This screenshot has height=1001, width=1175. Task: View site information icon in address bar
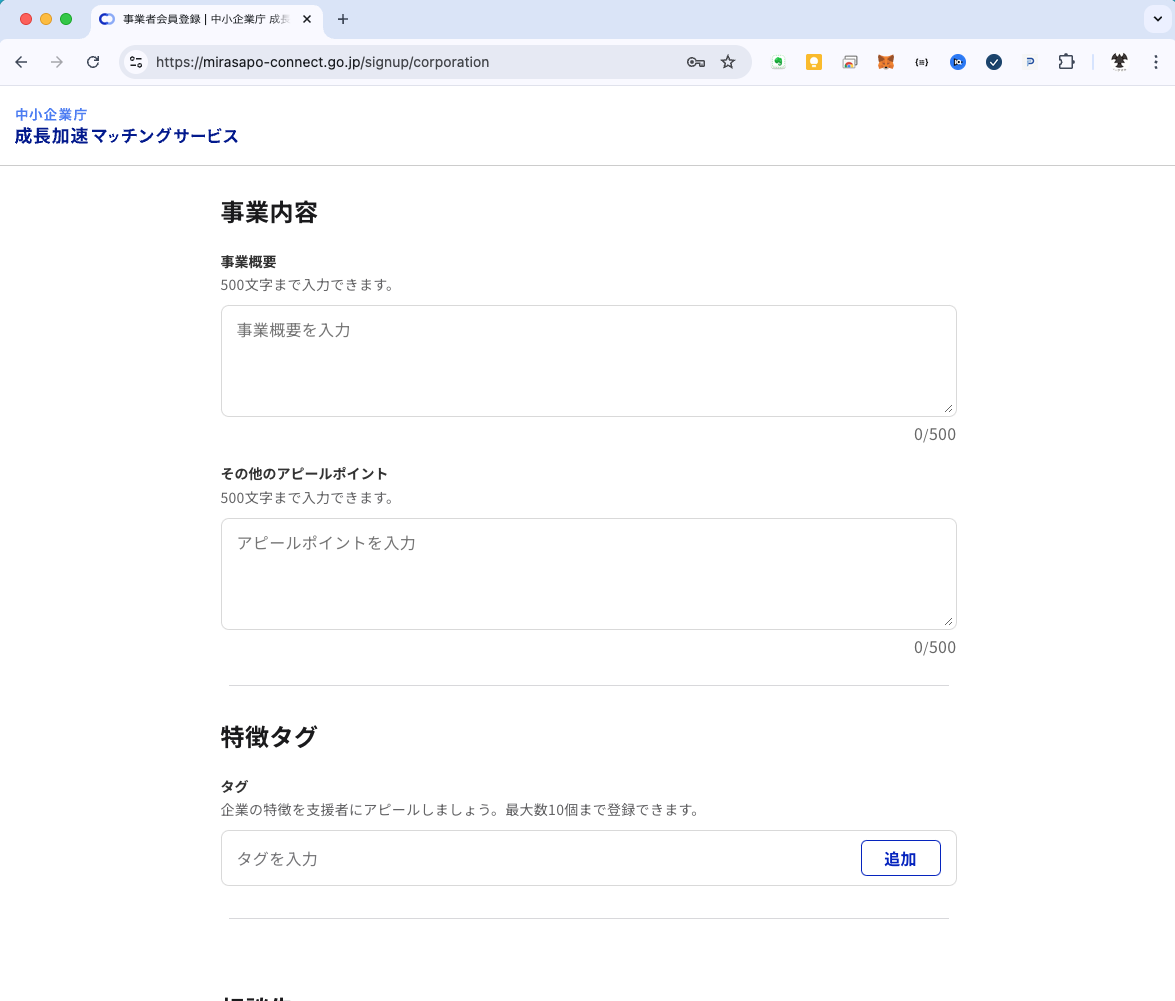coord(137,62)
